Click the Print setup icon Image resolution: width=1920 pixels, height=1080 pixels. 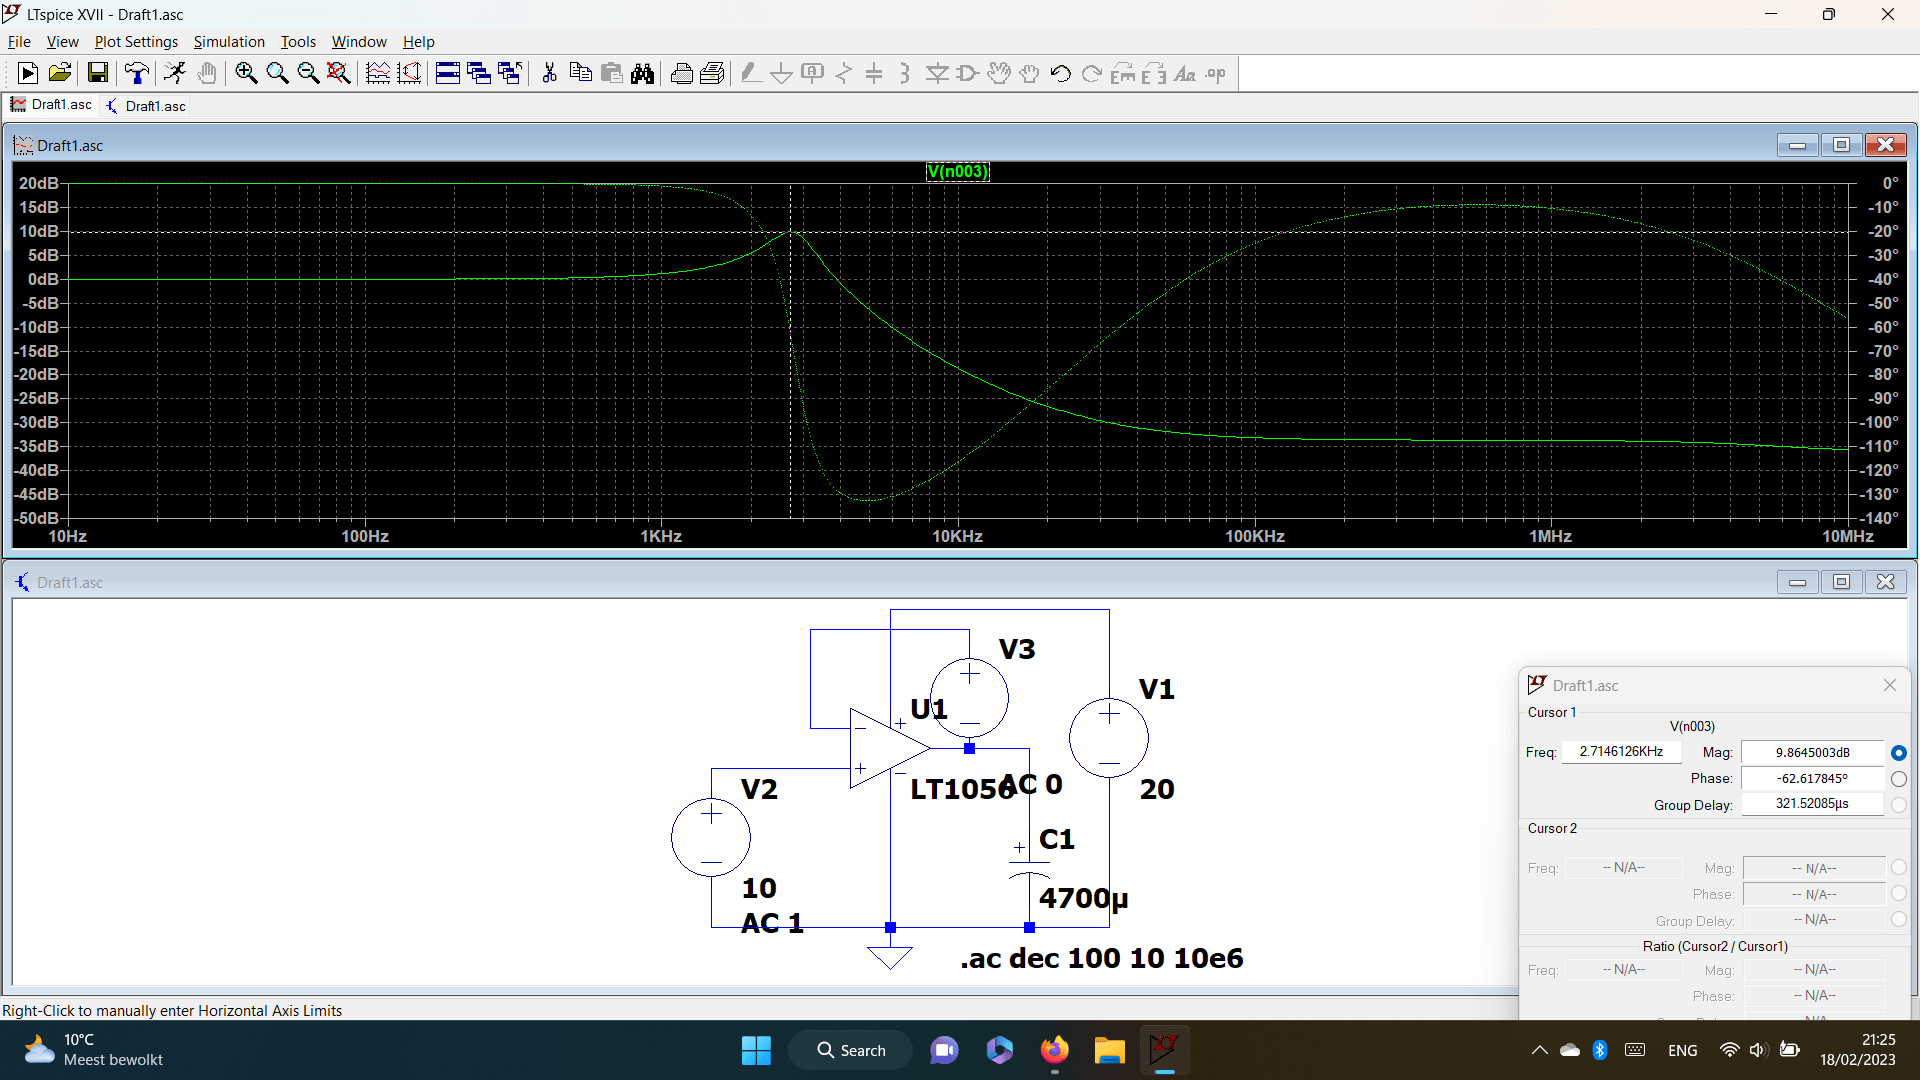681,73
